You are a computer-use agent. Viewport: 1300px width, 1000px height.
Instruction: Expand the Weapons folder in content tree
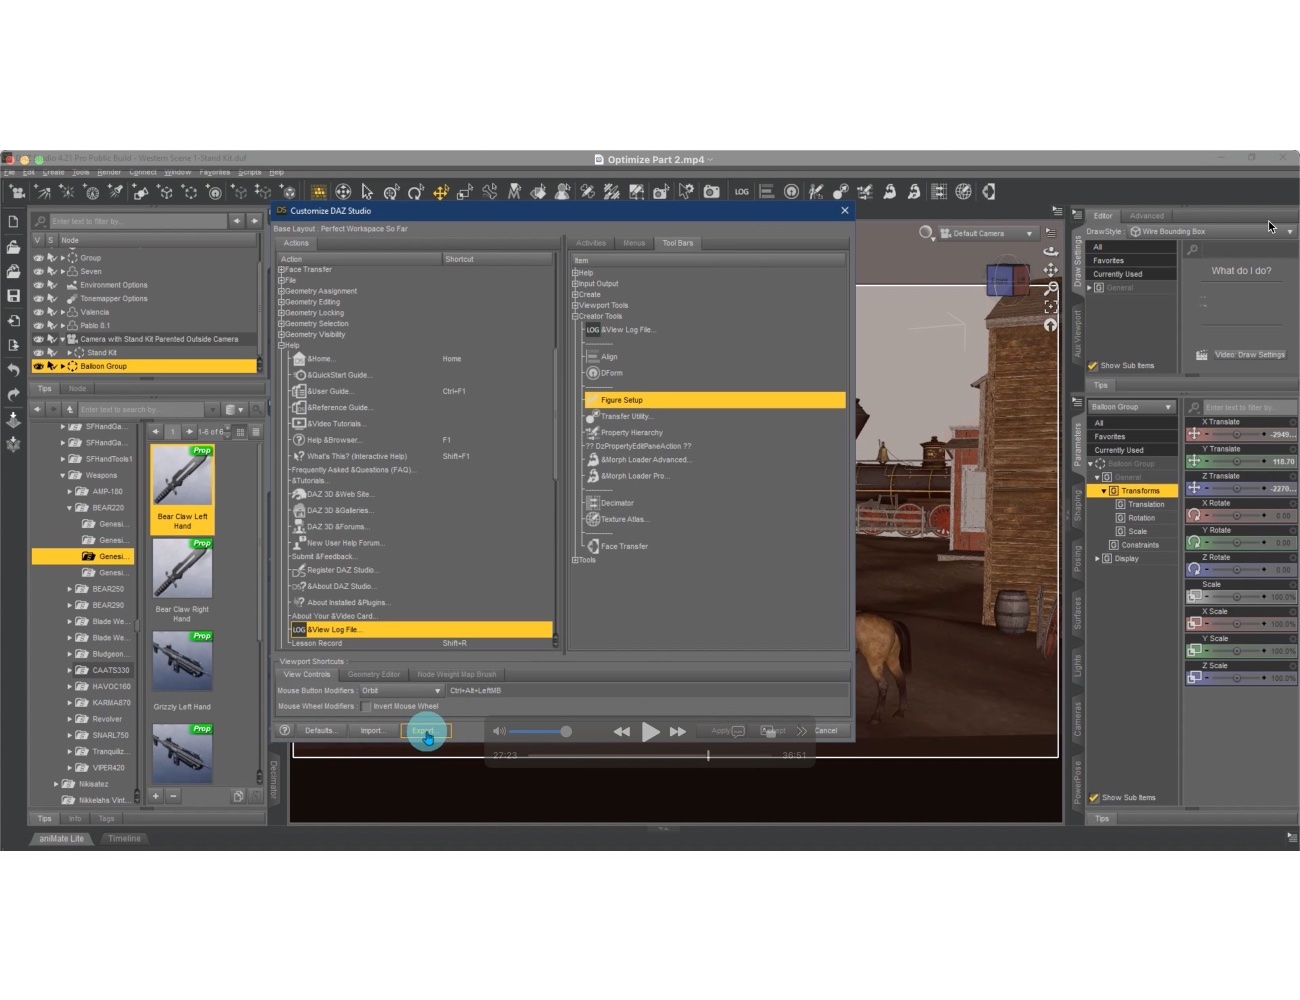(63, 476)
